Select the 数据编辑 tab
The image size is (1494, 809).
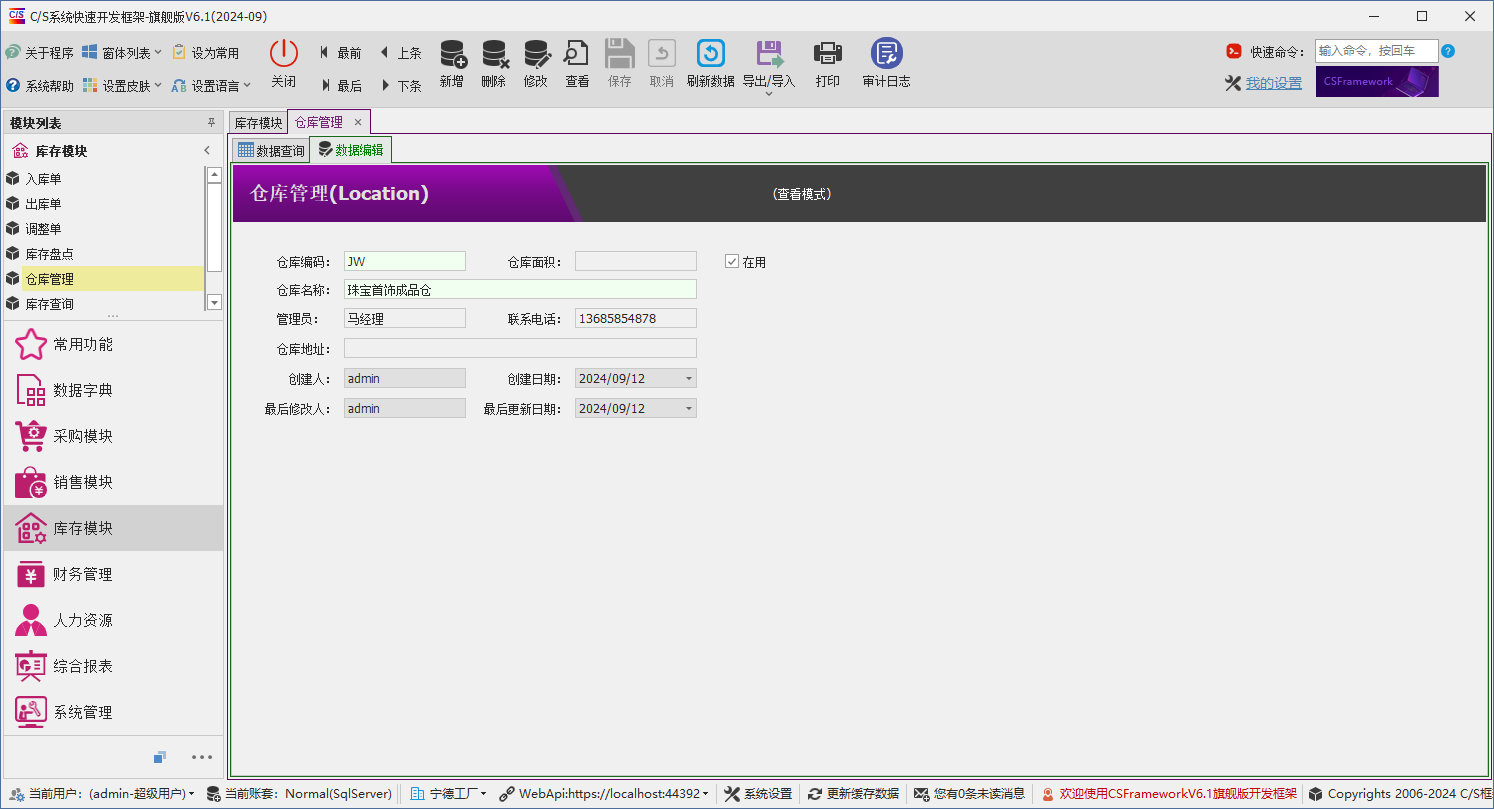(x=351, y=150)
